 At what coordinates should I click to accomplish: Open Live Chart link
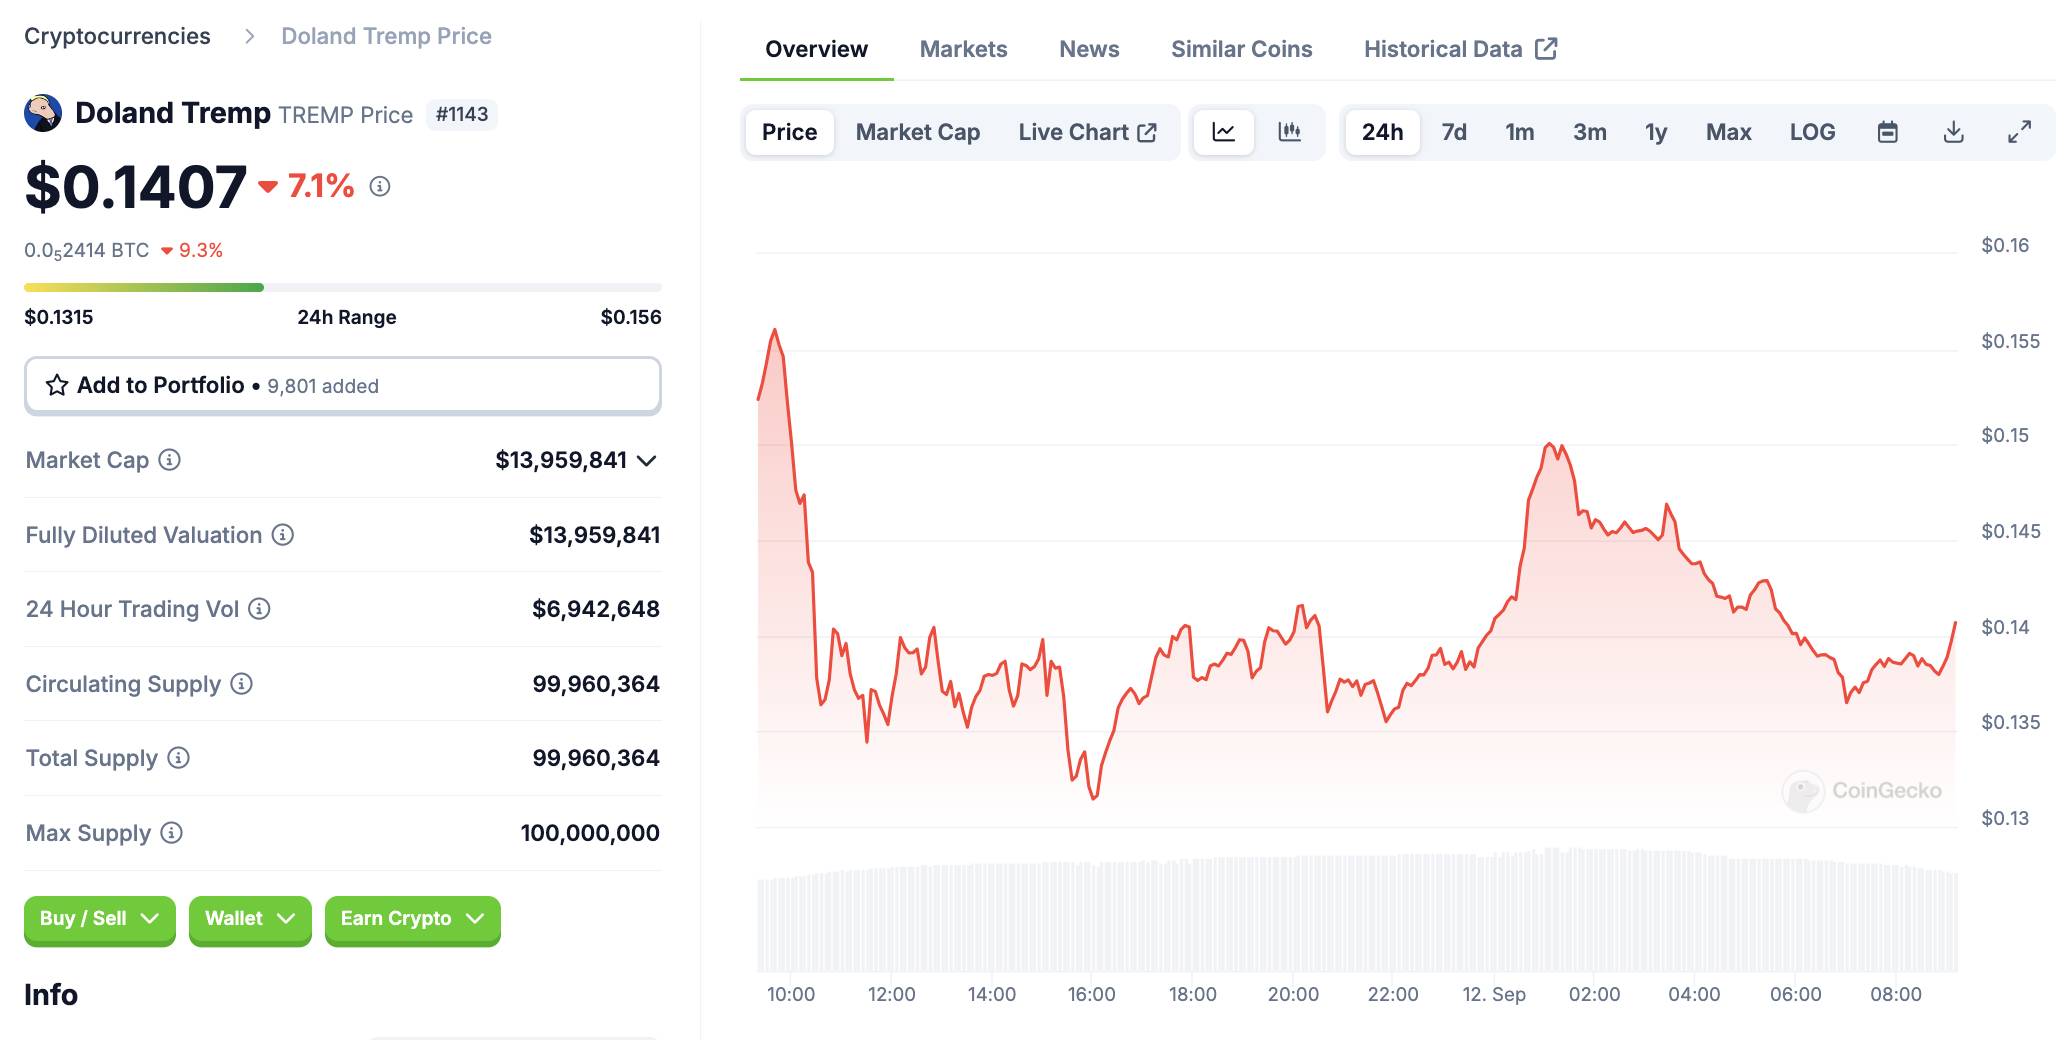pyautogui.click(x=1087, y=132)
